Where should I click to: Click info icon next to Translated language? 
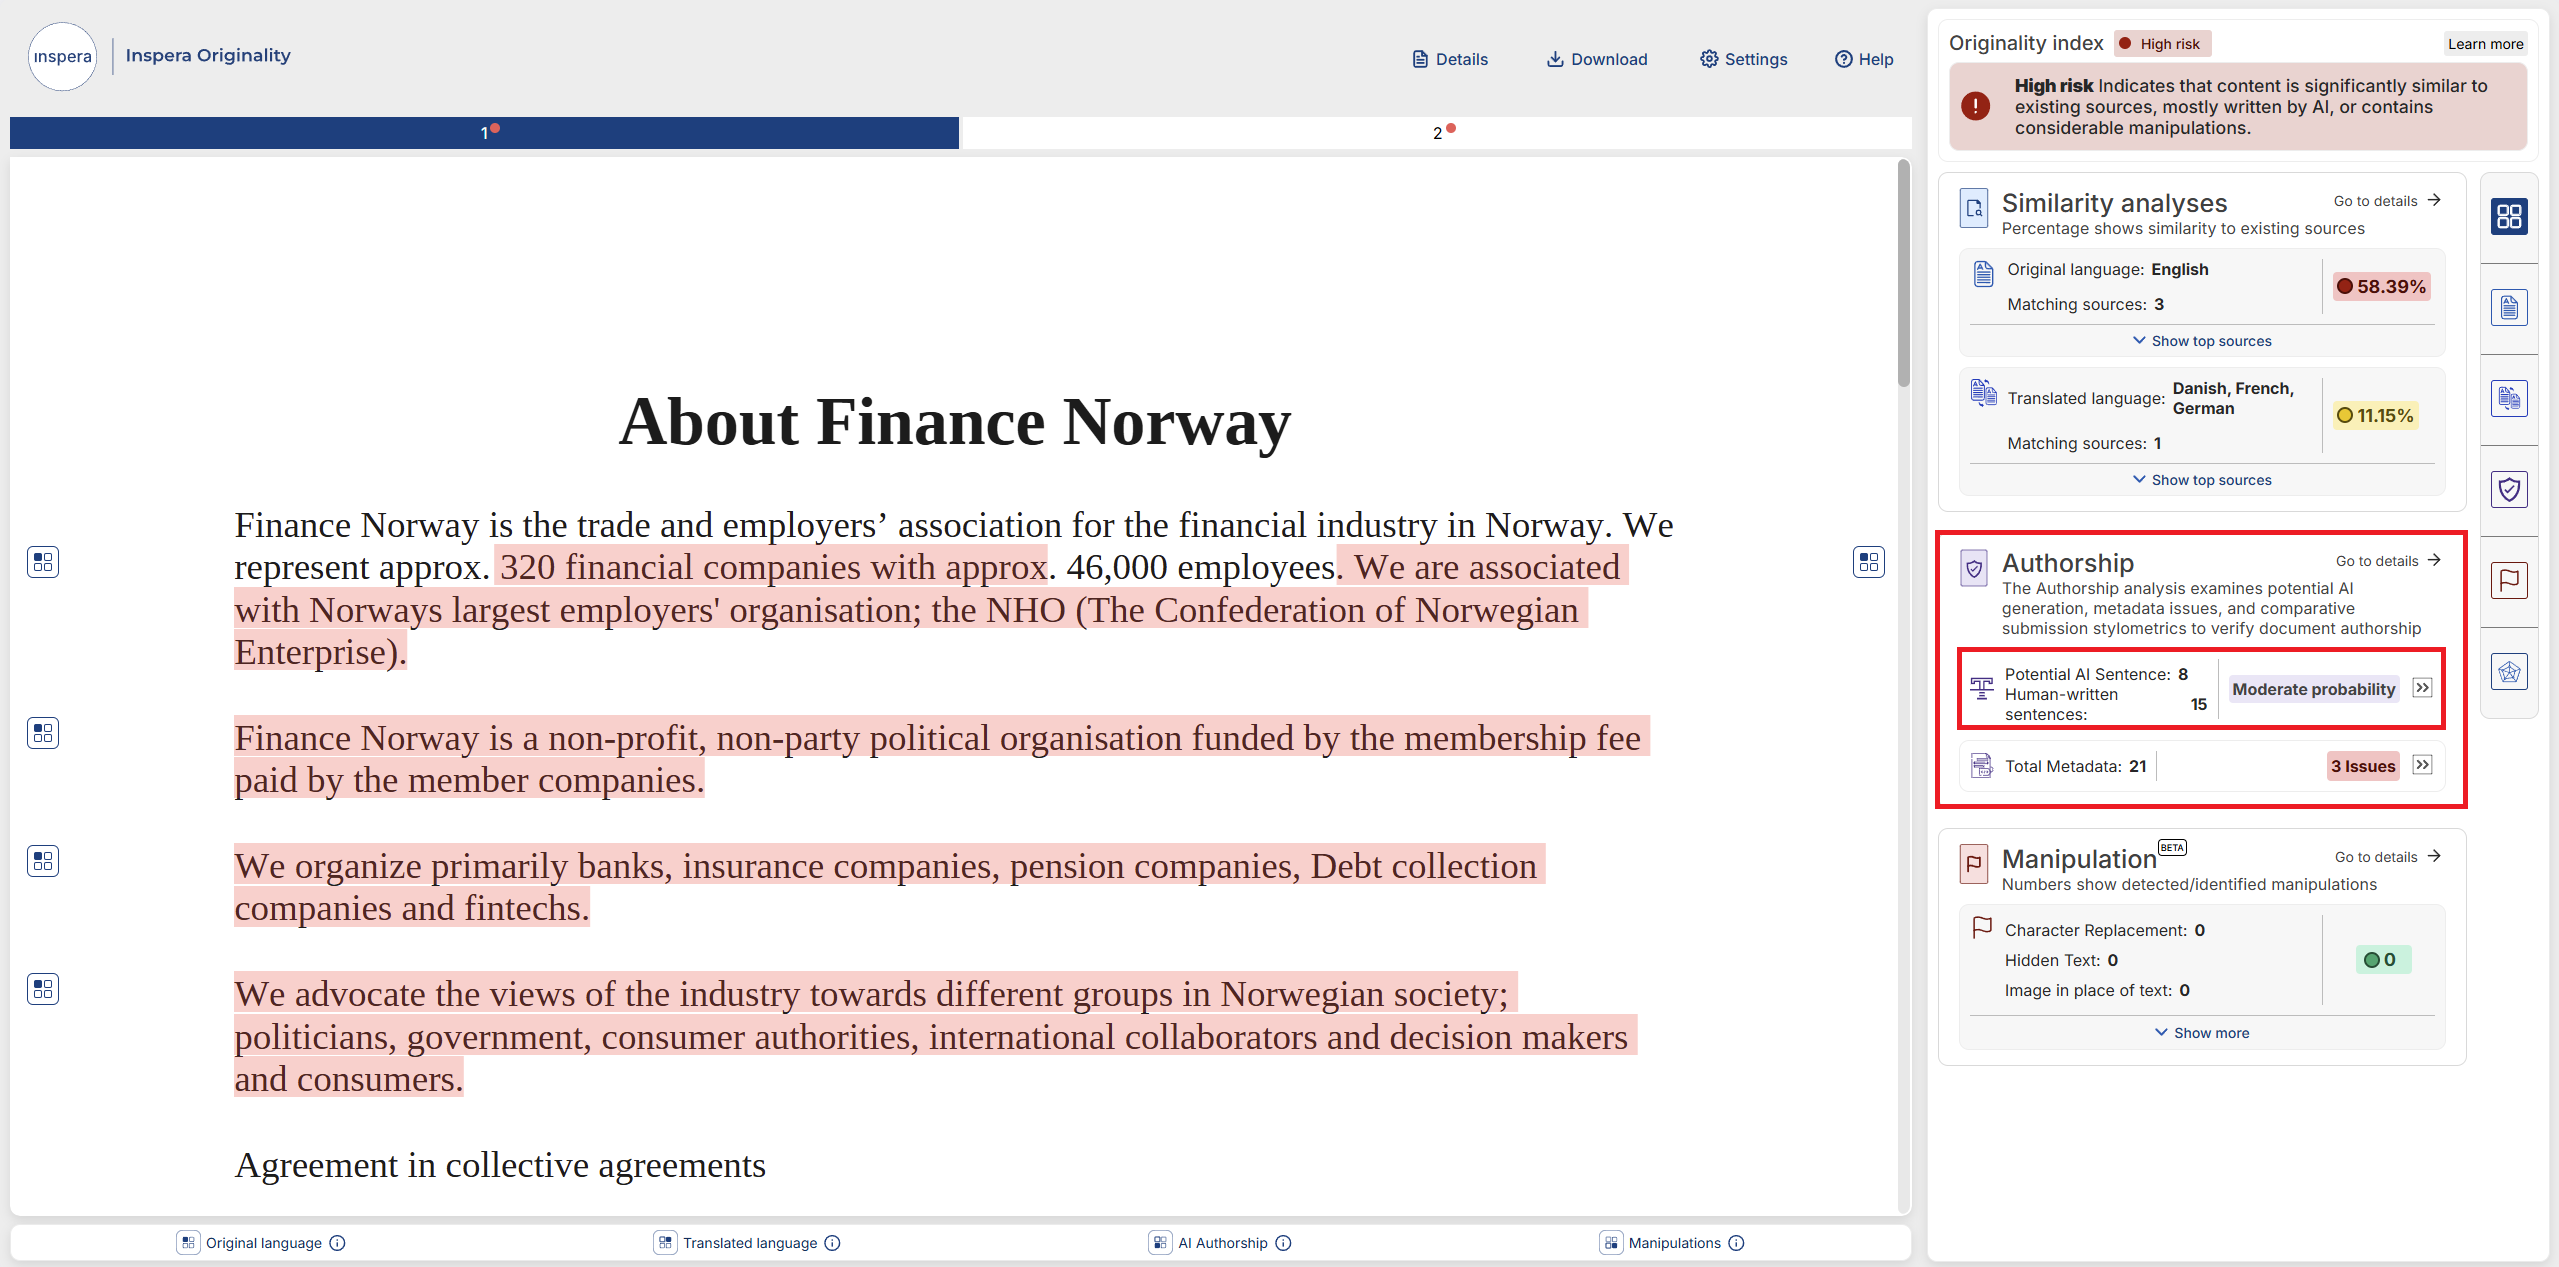pyautogui.click(x=833, y=1243)
